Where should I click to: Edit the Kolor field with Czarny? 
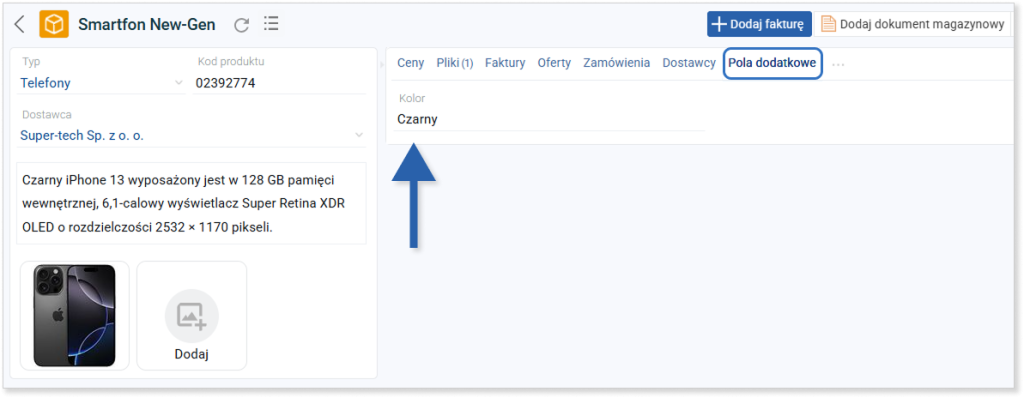[550, 120]
